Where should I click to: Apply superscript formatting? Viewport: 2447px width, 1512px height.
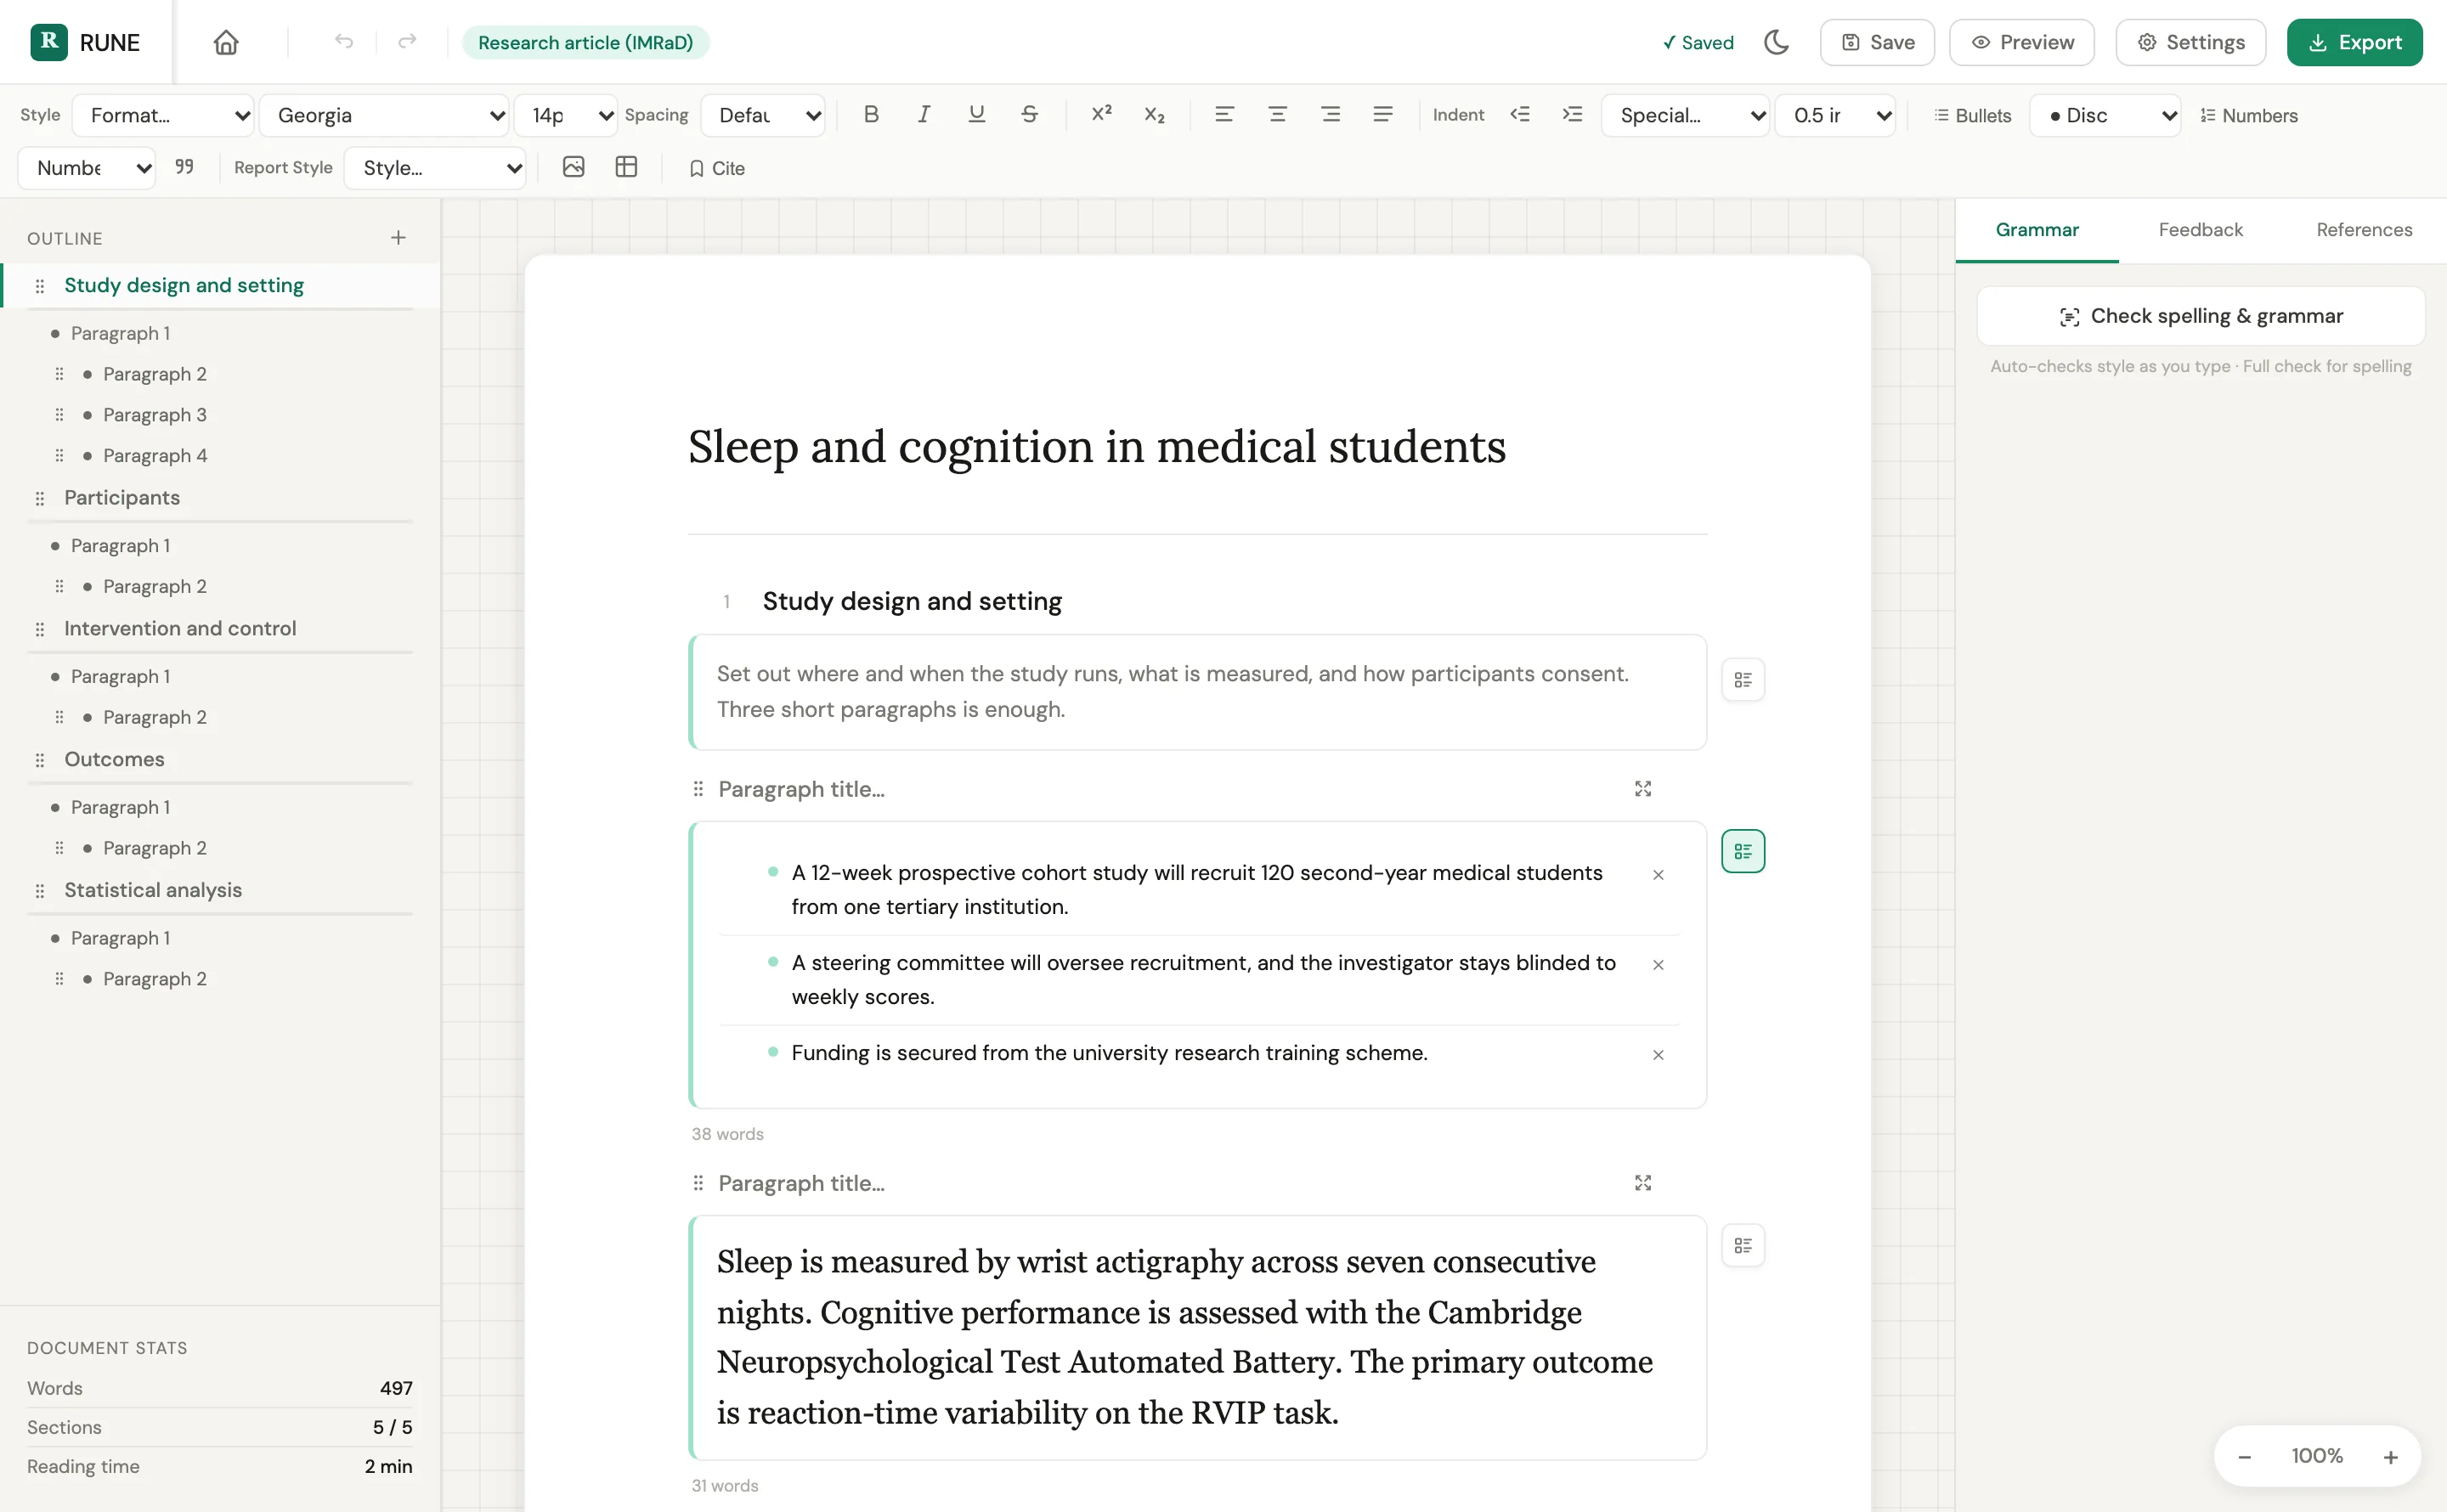click(x=1102, y=114)
